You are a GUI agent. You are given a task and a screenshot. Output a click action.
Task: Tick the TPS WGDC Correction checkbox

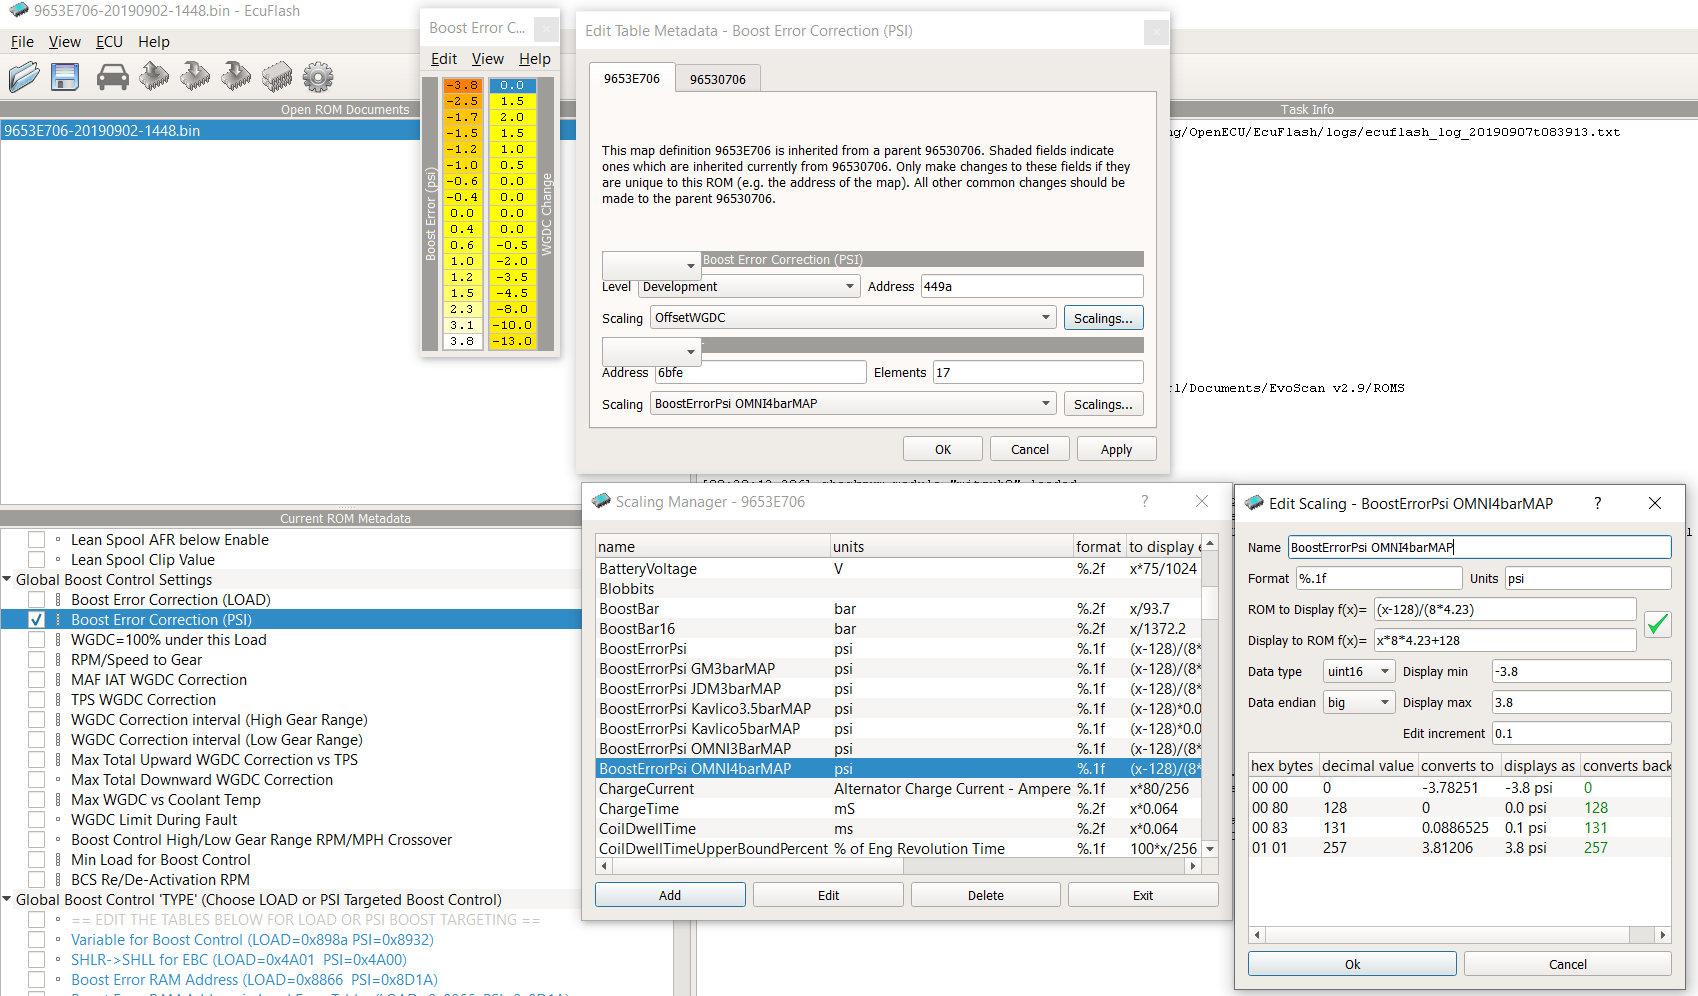coord(37,700)
